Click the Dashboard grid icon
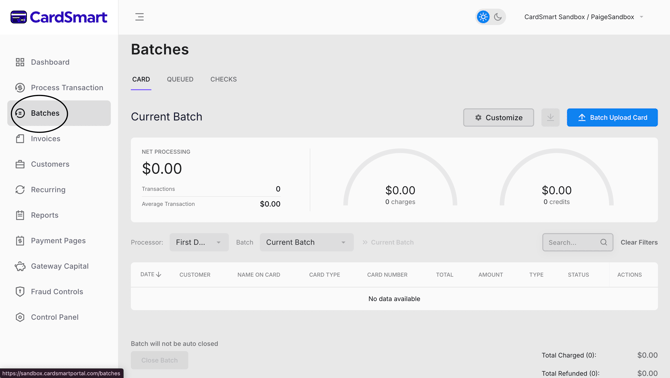 [20, 62]
